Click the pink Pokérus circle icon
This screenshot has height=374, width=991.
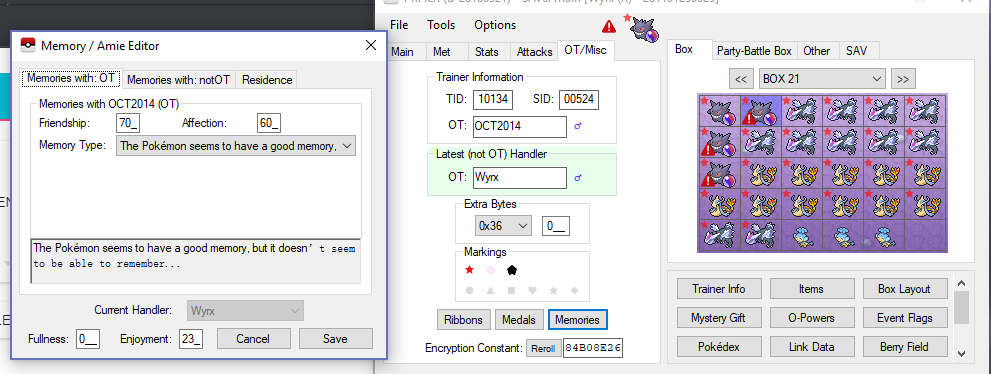[x=490, y=270]
